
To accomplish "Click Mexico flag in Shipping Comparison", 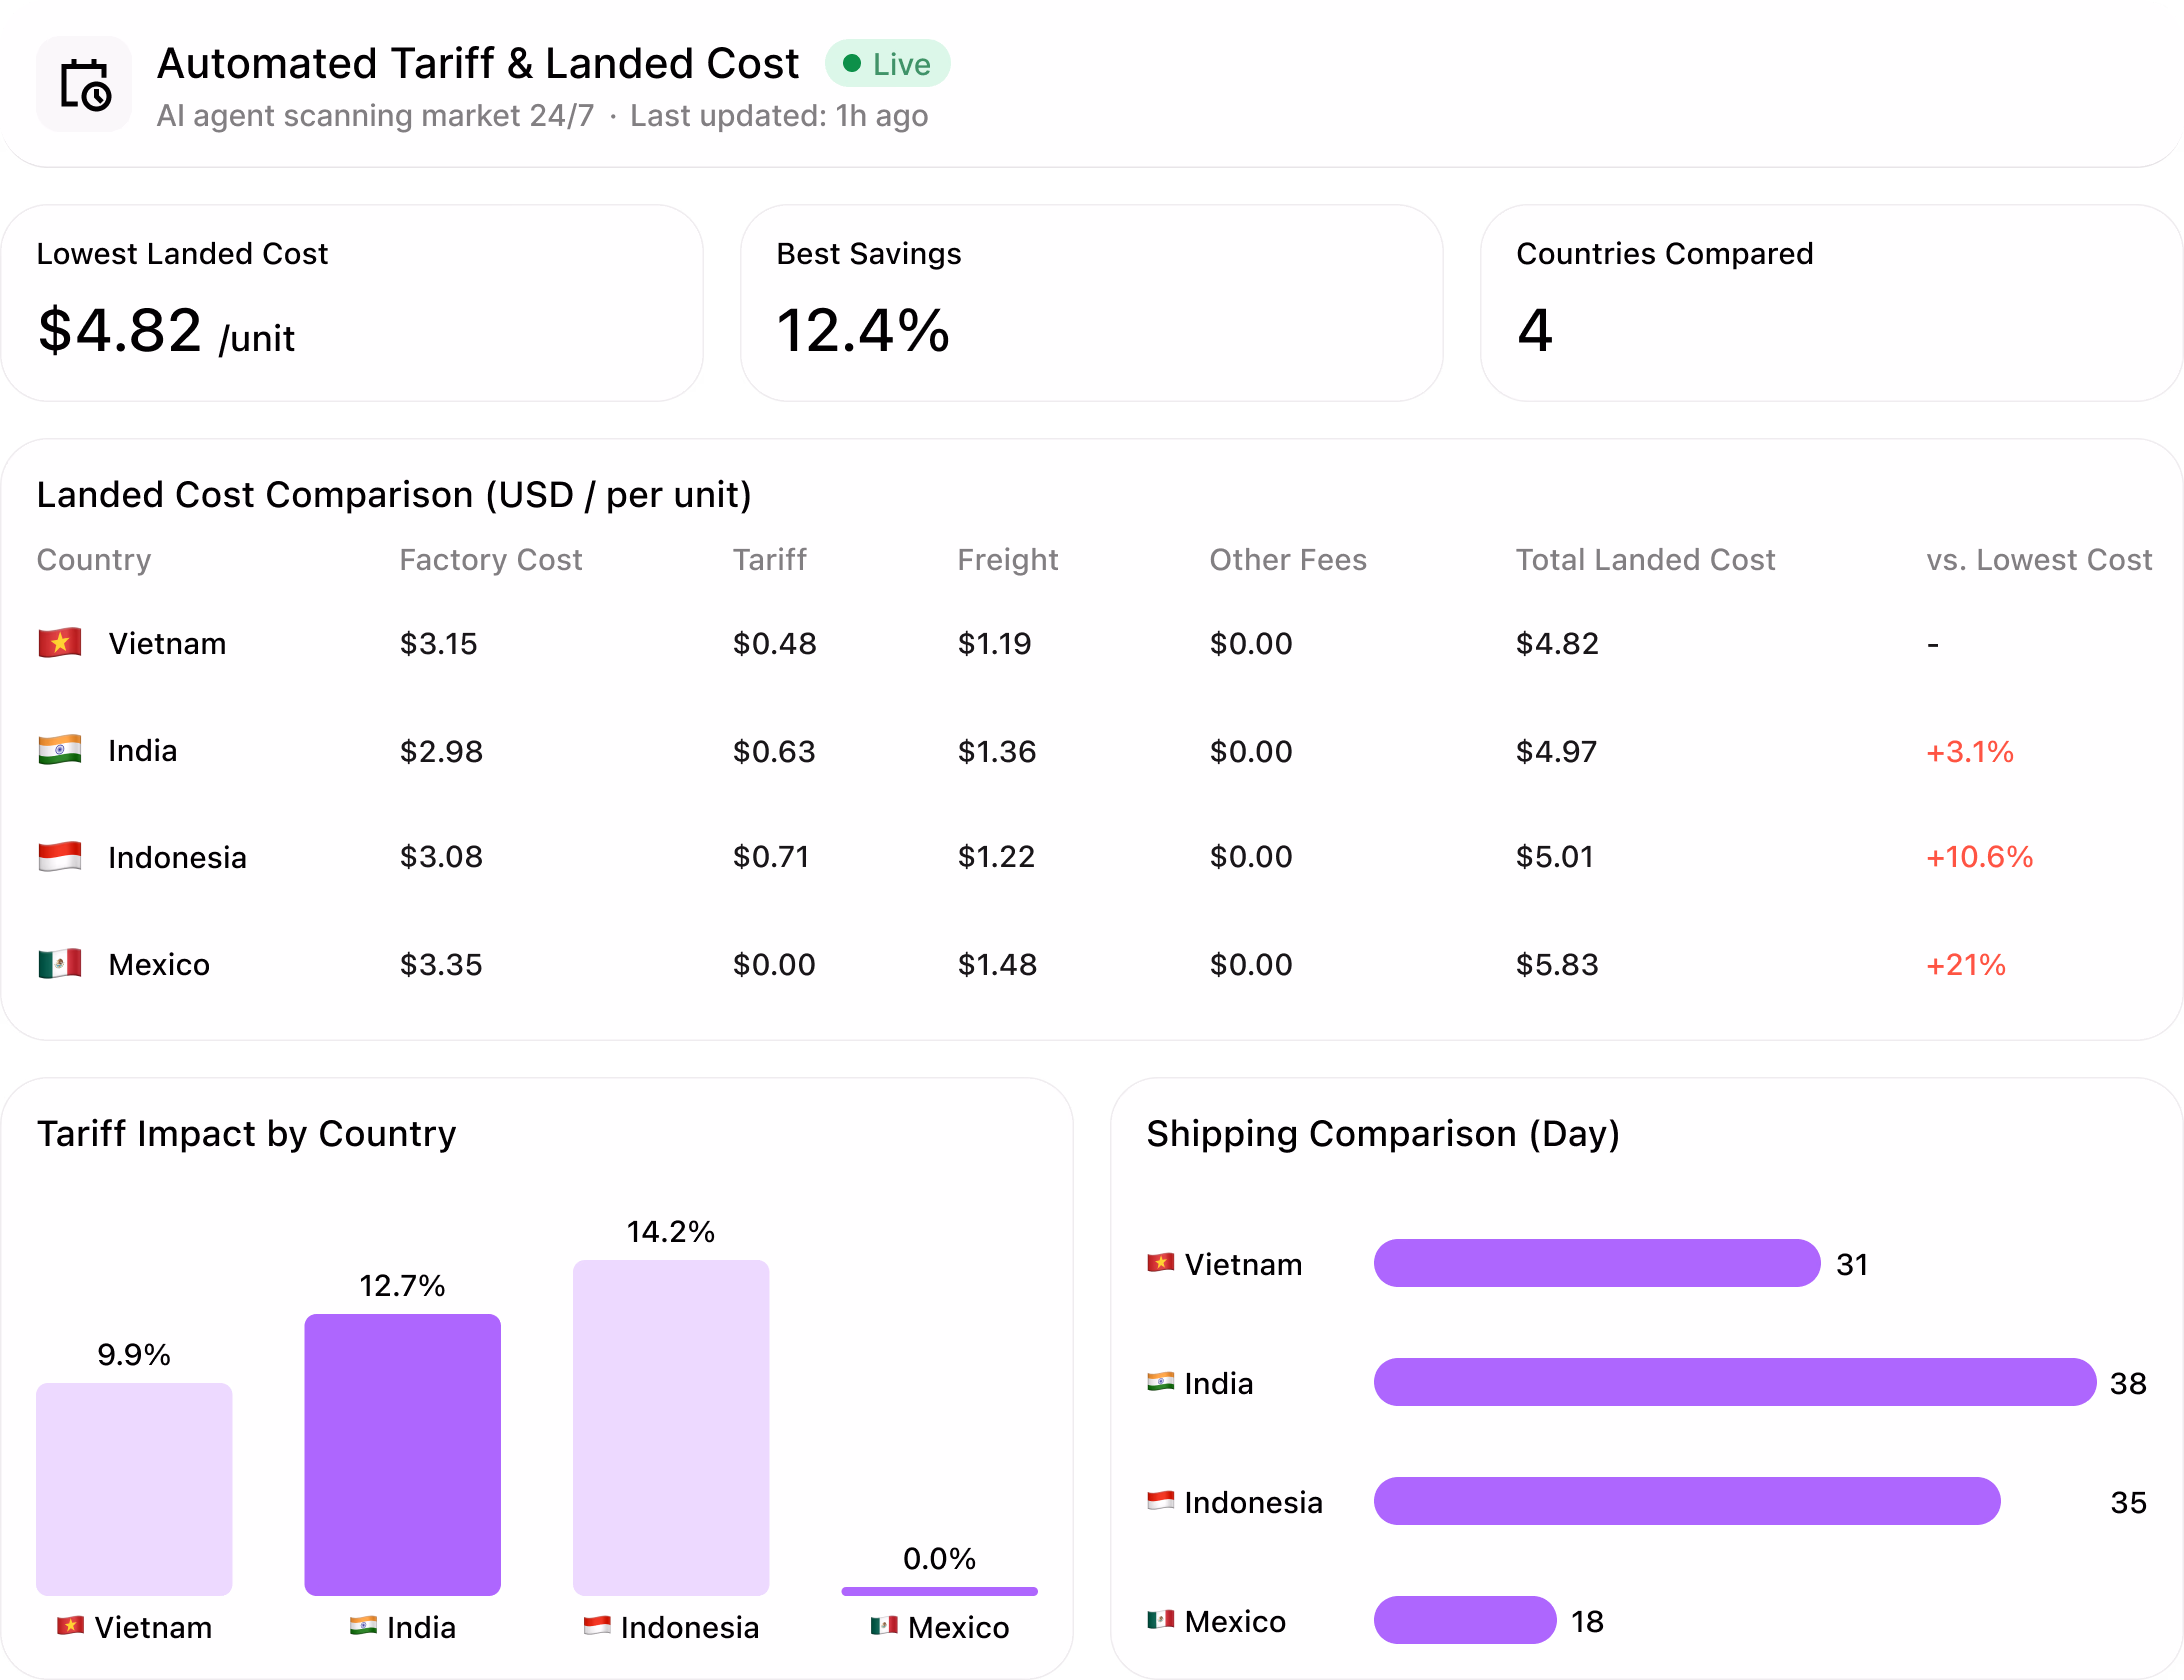I will pos(1161,1619).
